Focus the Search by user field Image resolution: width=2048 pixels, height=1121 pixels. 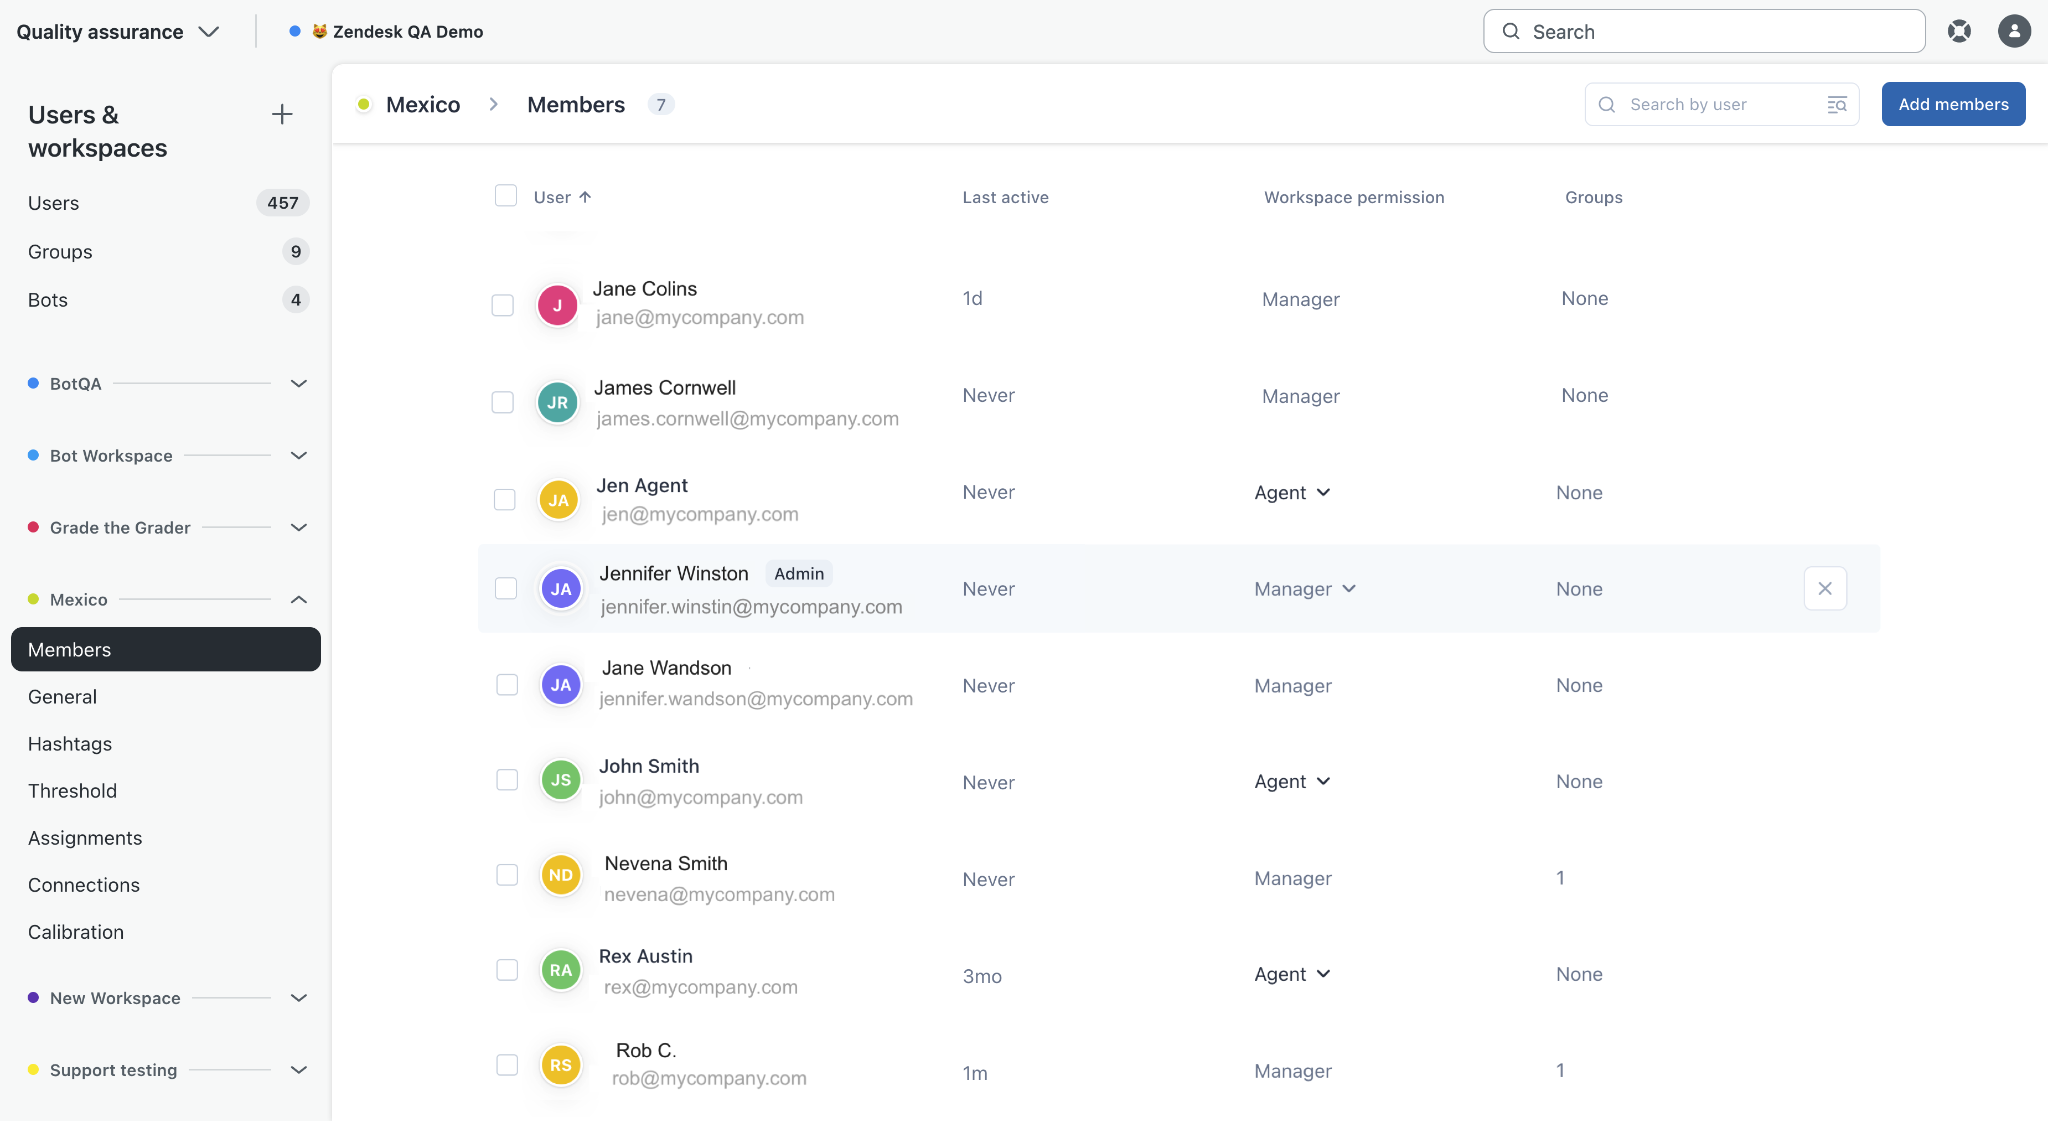coord(1721,104)
